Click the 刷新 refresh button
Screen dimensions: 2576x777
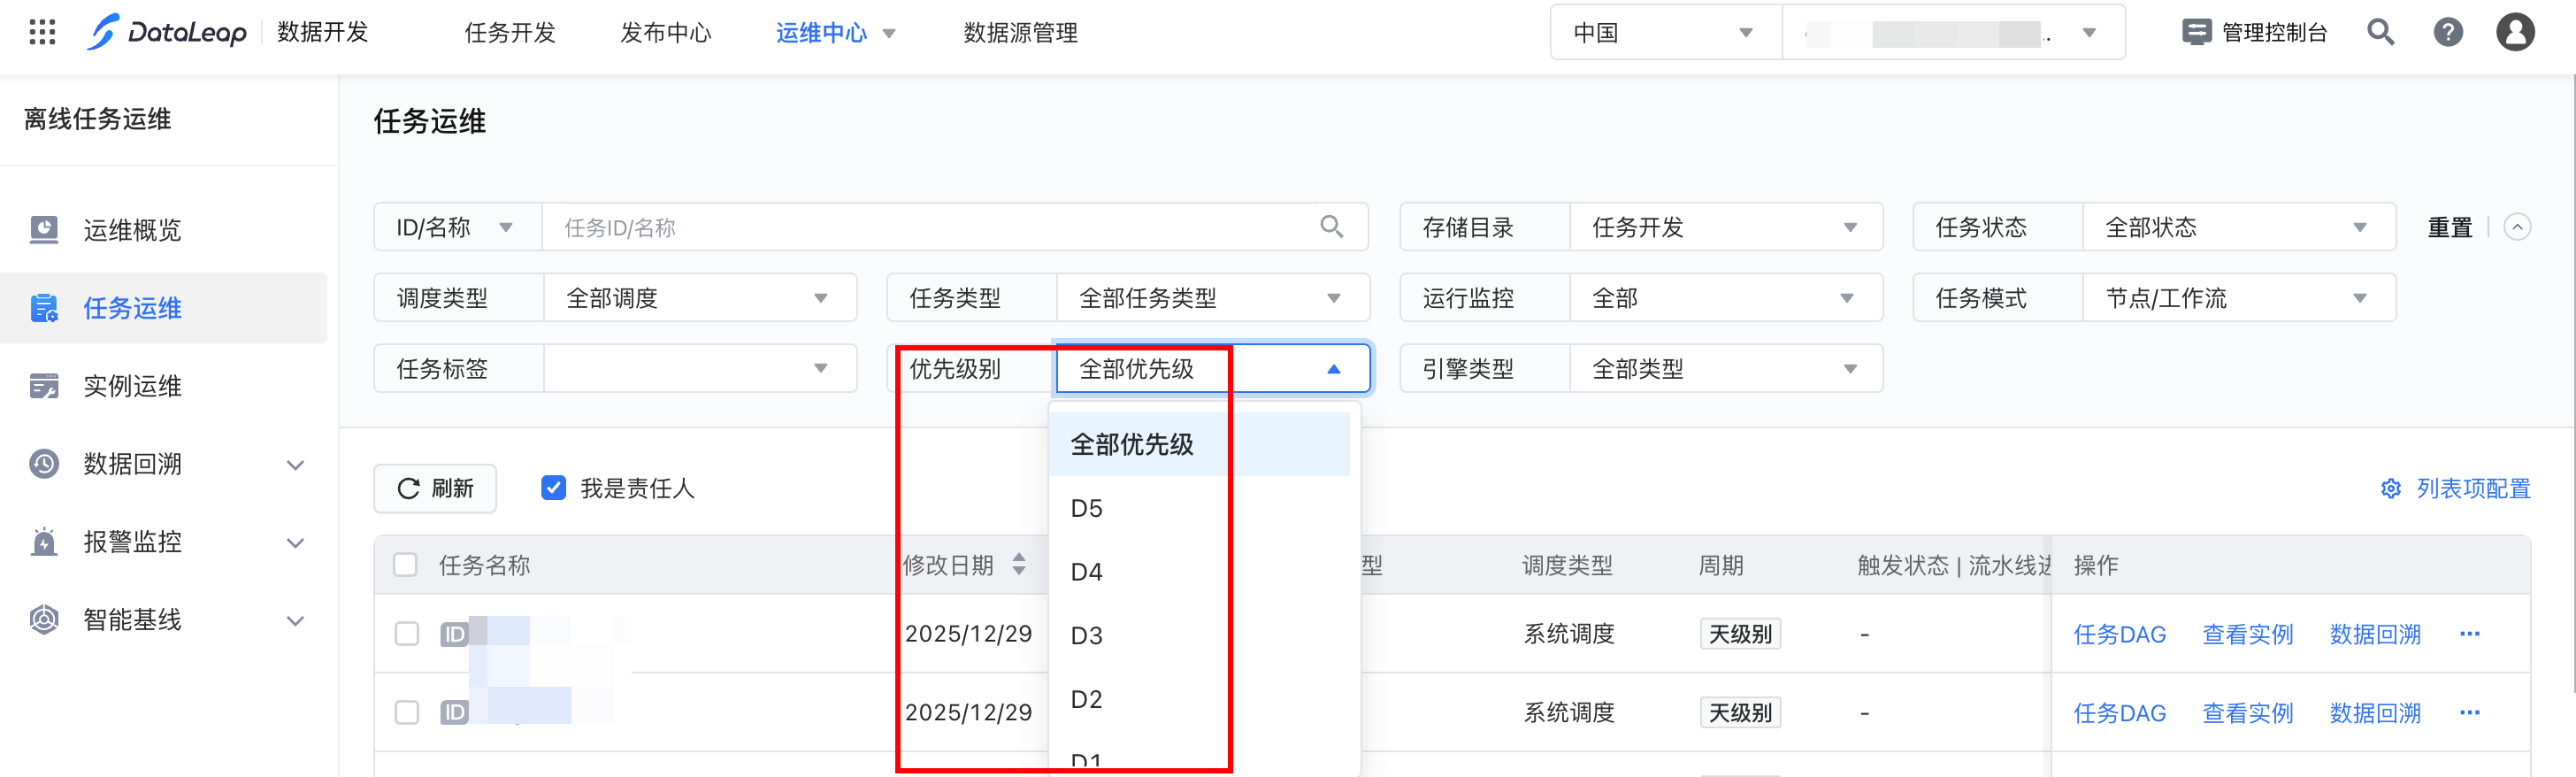click(x=435, y=488)
